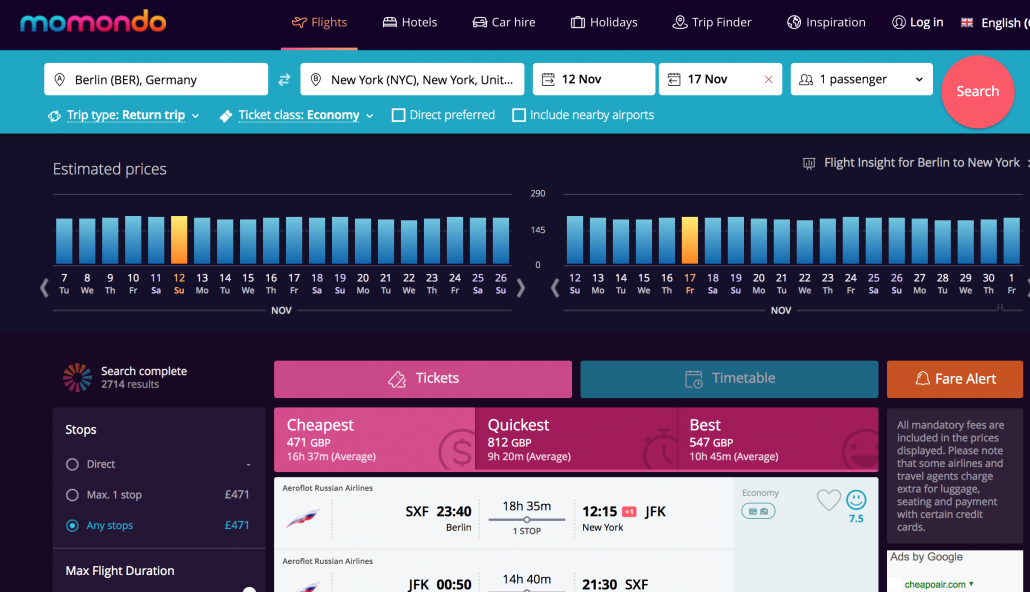Click the Flight Insight screen icon
The width and height of the screenshot is (1030, 592).
[x=808, y=162]
